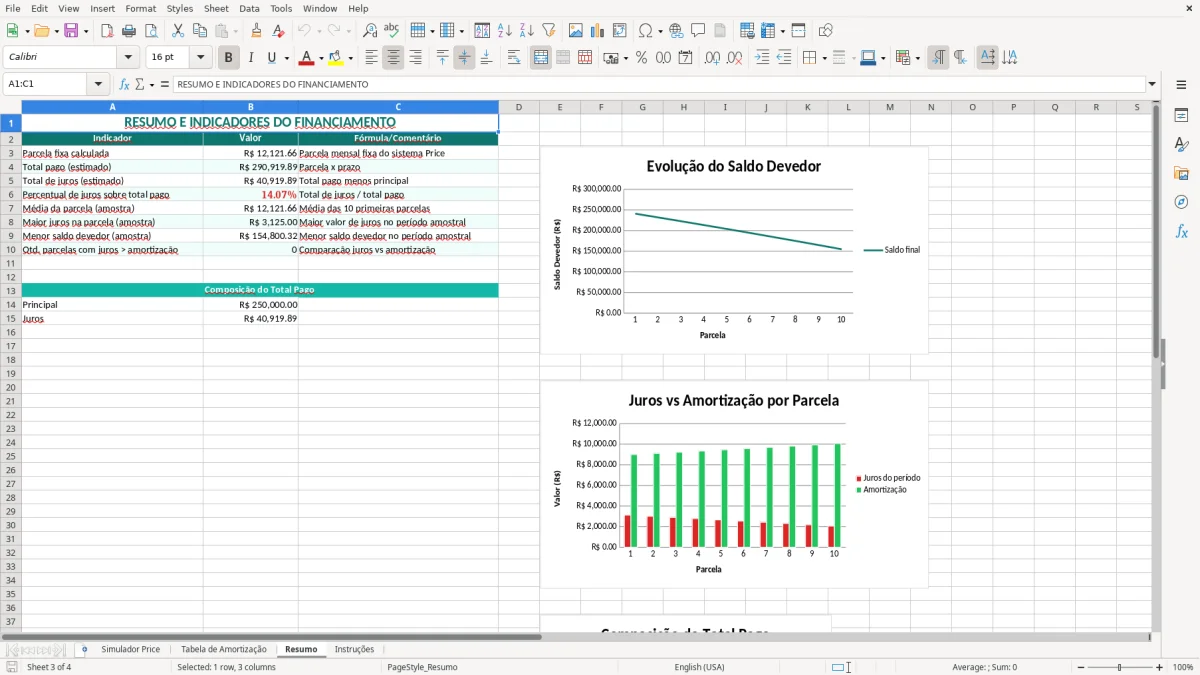Viewport: 1200px width, 675px height.
Task: Toggle Print Preview icon
Action: tap(151, 31)
